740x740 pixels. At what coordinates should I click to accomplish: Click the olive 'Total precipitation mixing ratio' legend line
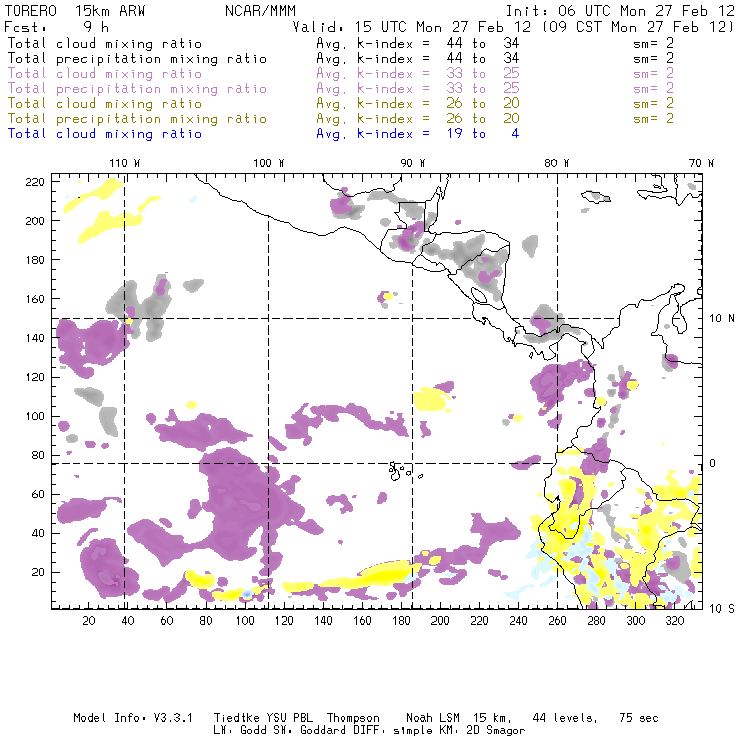point(137,119)
